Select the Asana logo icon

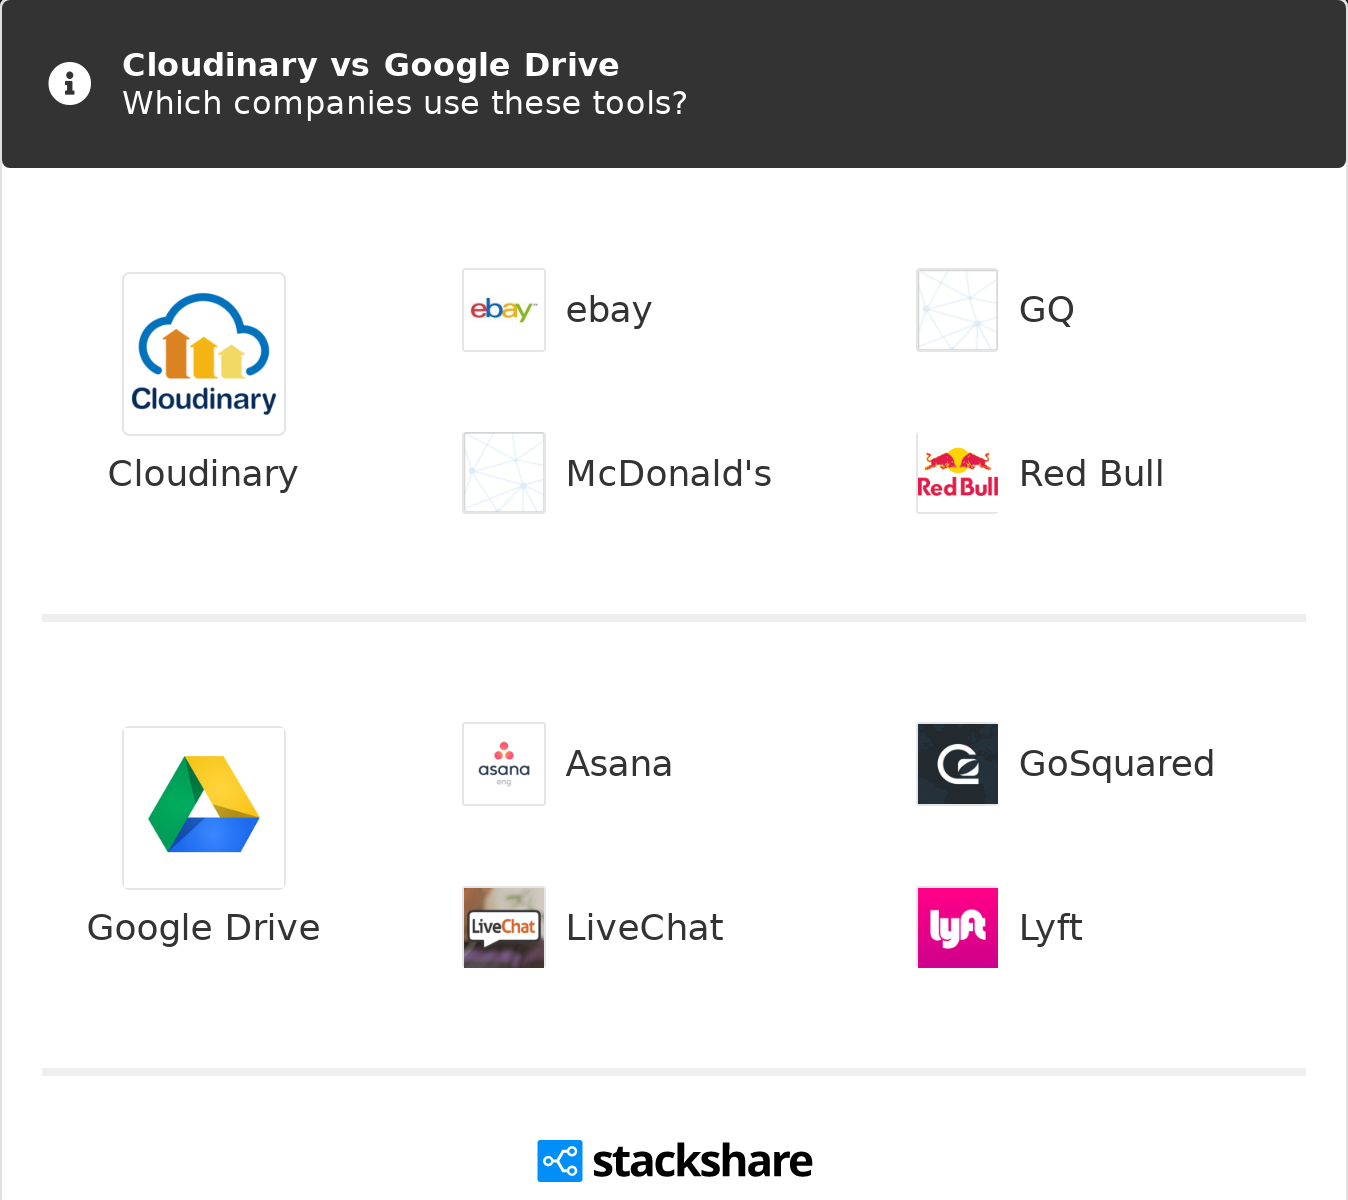(x=504, y=764)
